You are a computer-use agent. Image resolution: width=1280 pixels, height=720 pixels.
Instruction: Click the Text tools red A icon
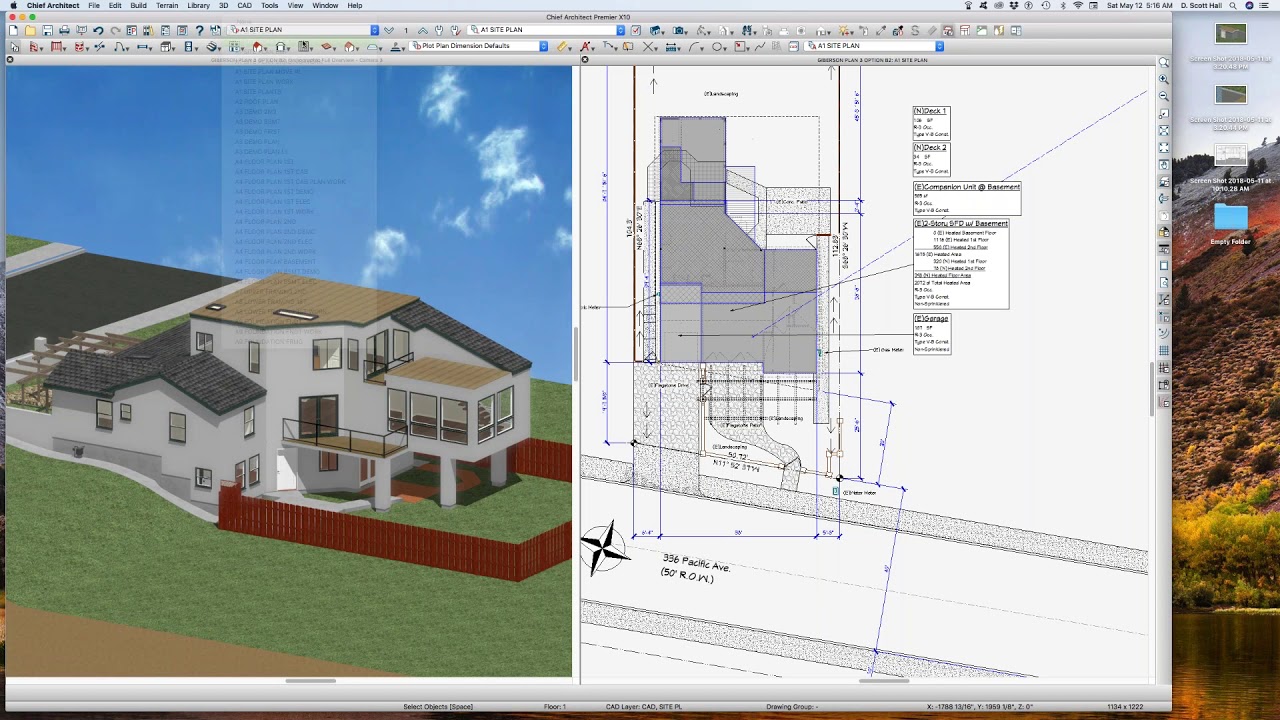[587, 46]
